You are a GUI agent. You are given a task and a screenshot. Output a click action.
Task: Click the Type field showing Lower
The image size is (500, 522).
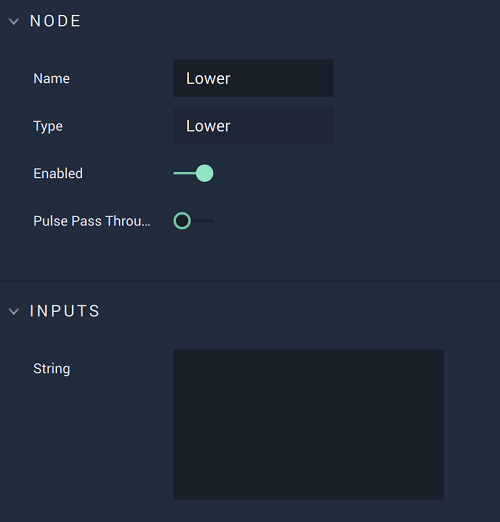(x=253, y=126)
